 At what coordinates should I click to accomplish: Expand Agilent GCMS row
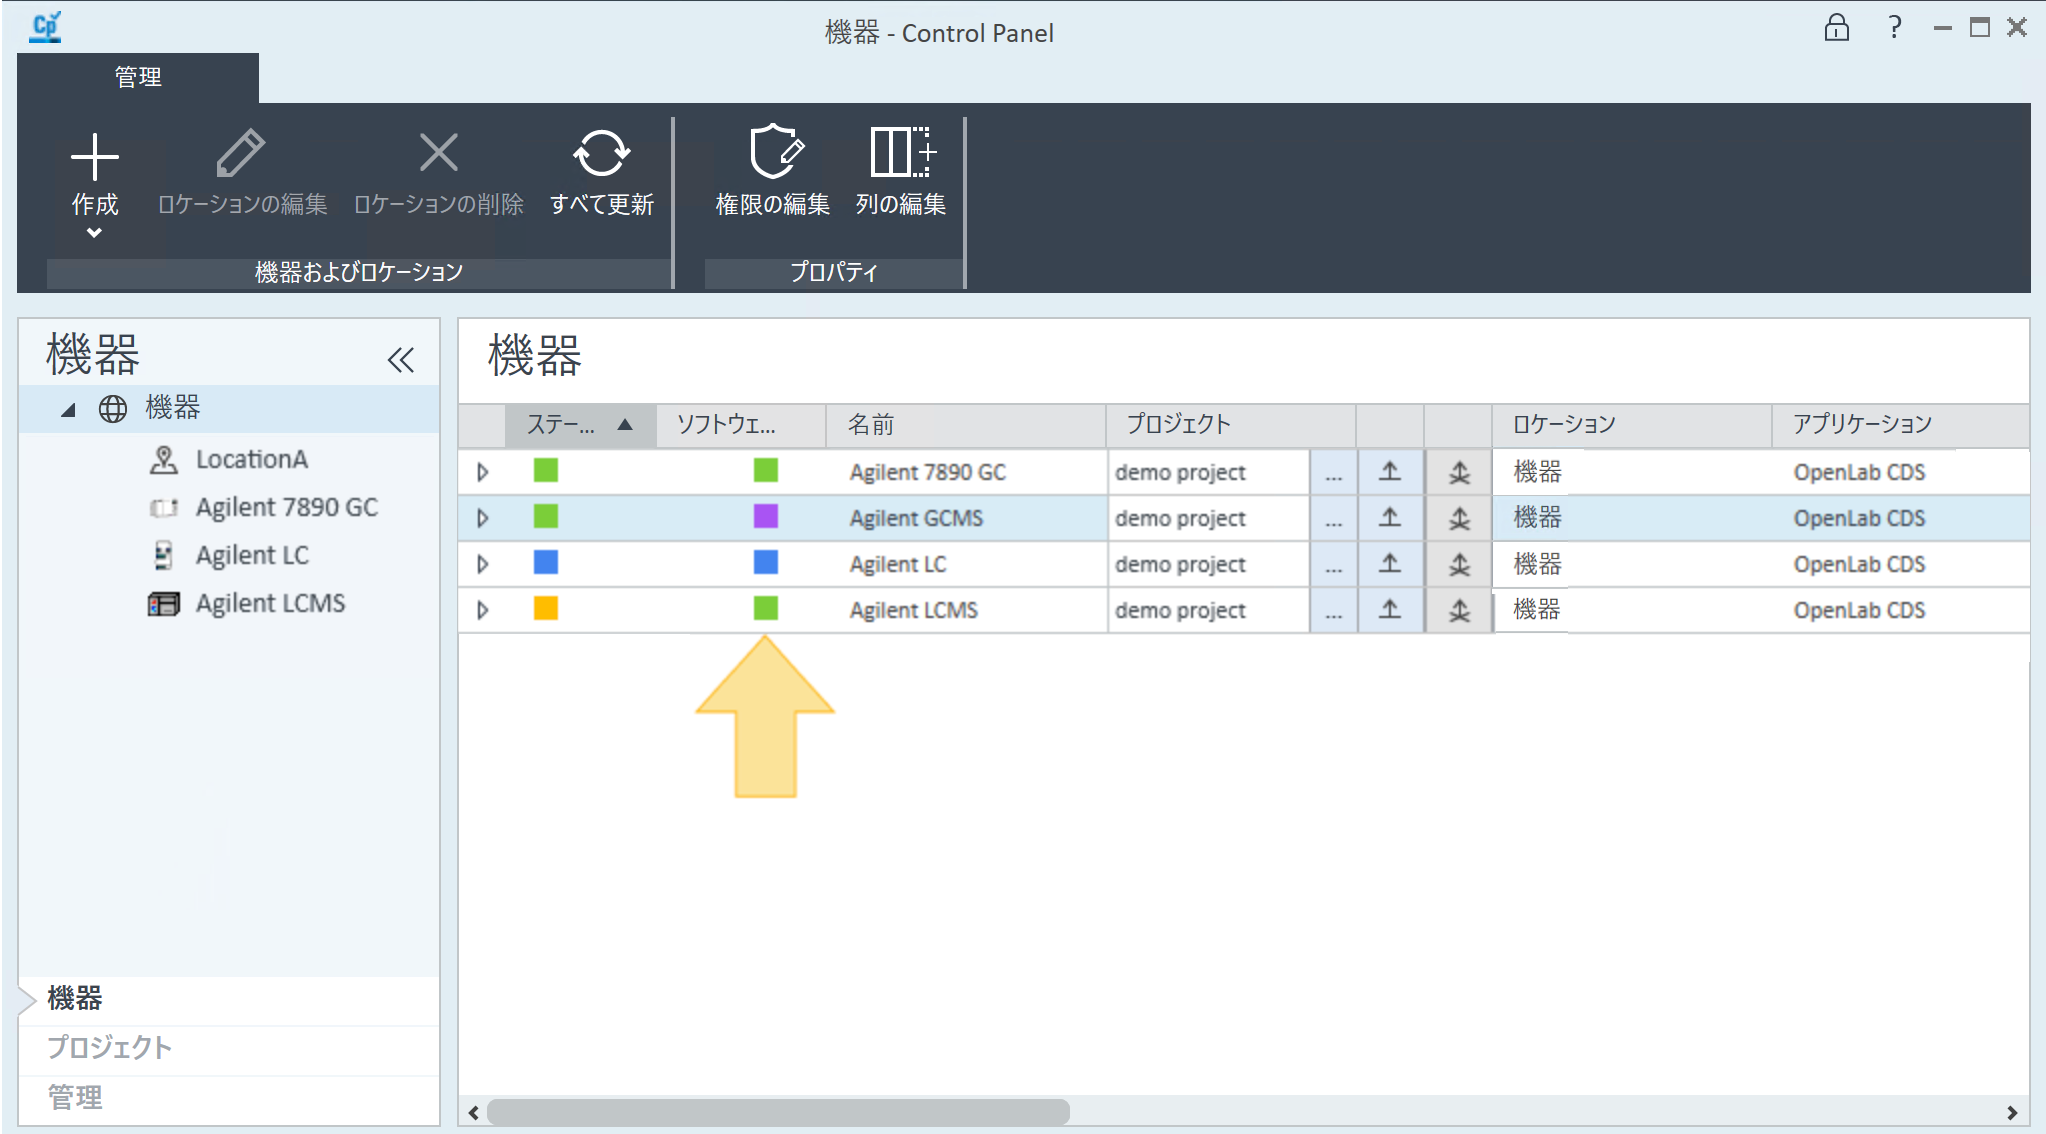[483, 518]
